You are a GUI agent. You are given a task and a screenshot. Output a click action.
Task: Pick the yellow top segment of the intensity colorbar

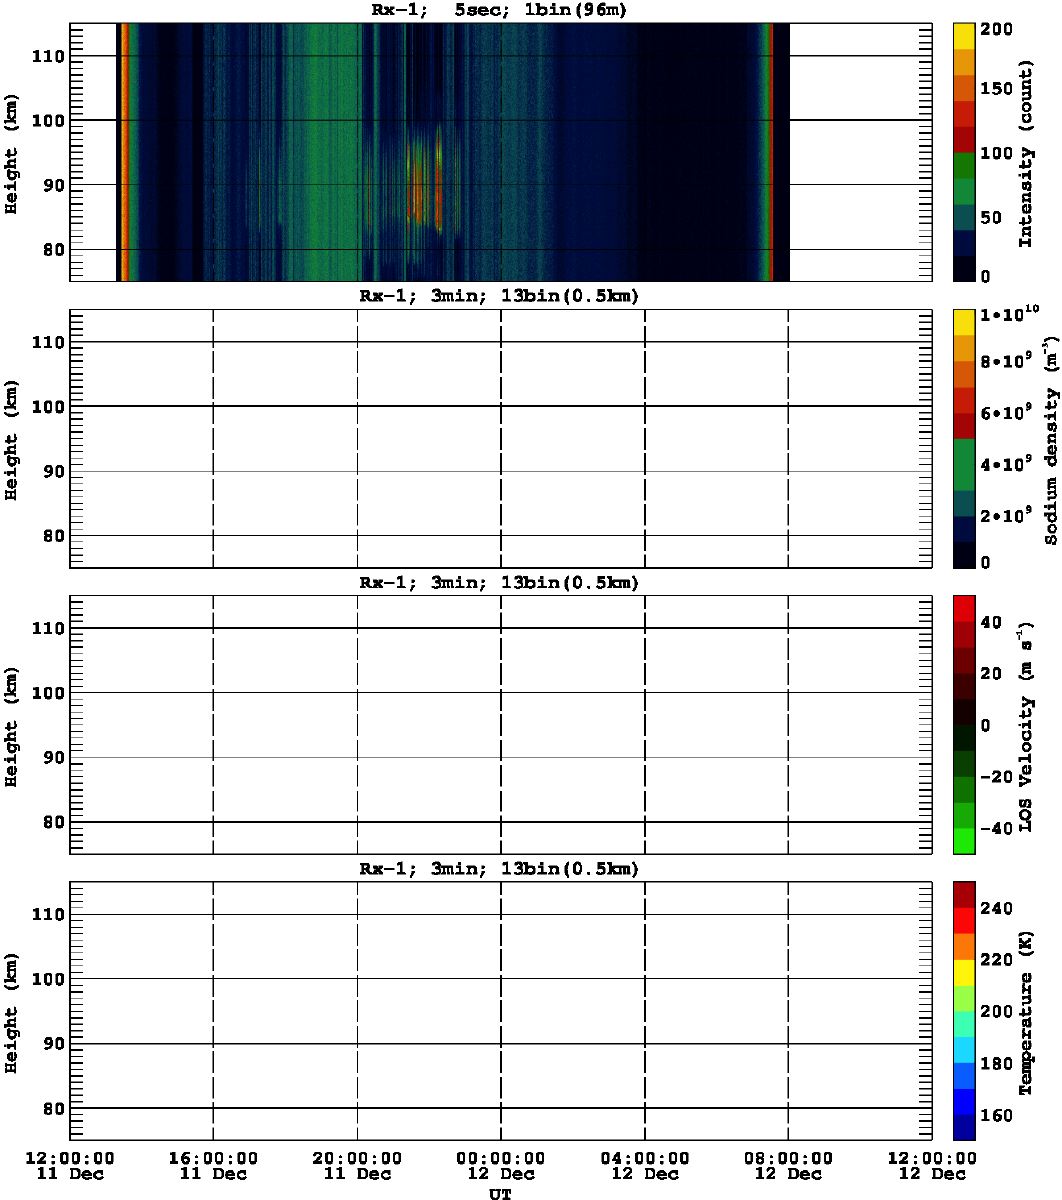click(964, 35)
